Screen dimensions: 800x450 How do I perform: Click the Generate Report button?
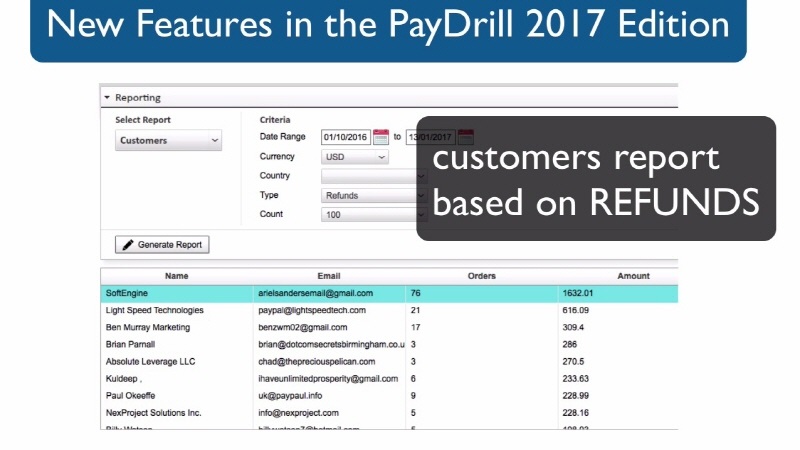coord(162,244)
